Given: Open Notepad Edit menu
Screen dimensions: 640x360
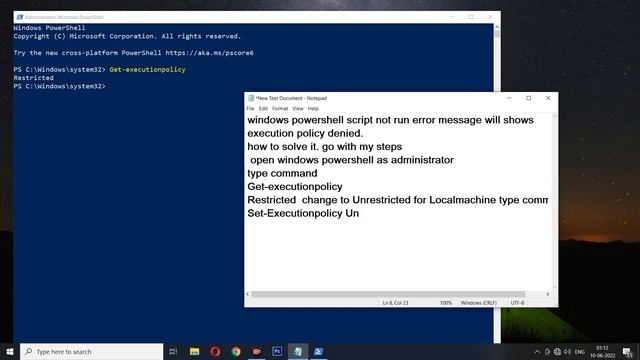Looking at the screenshot, I should (x=263, y=109).
